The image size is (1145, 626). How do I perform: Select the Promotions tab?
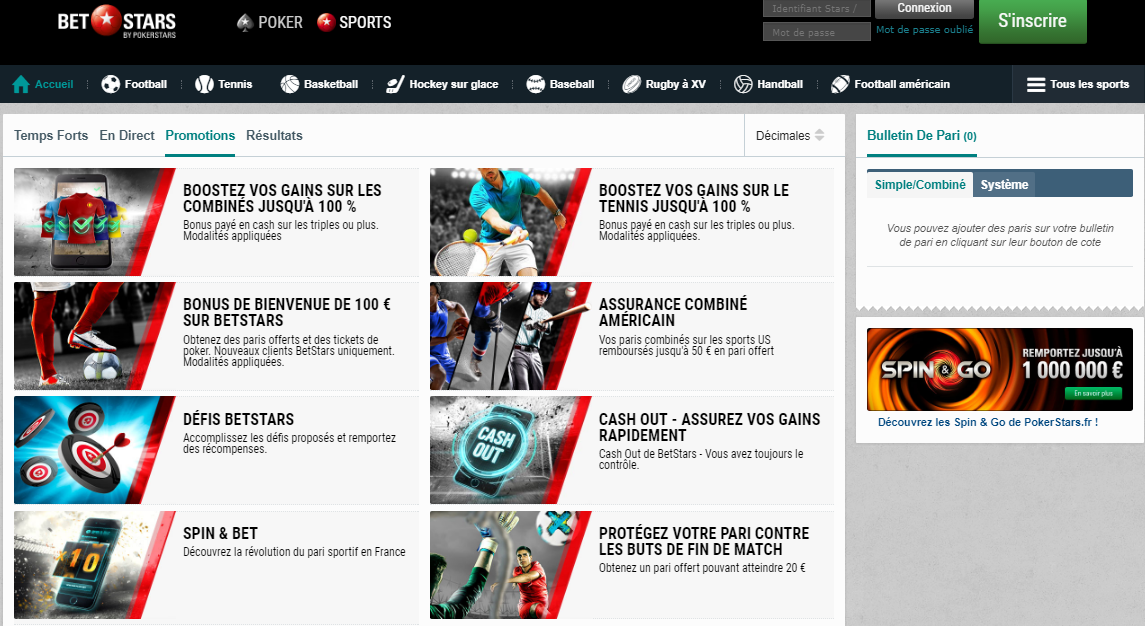pyautogui.click(x=200, y=135)
